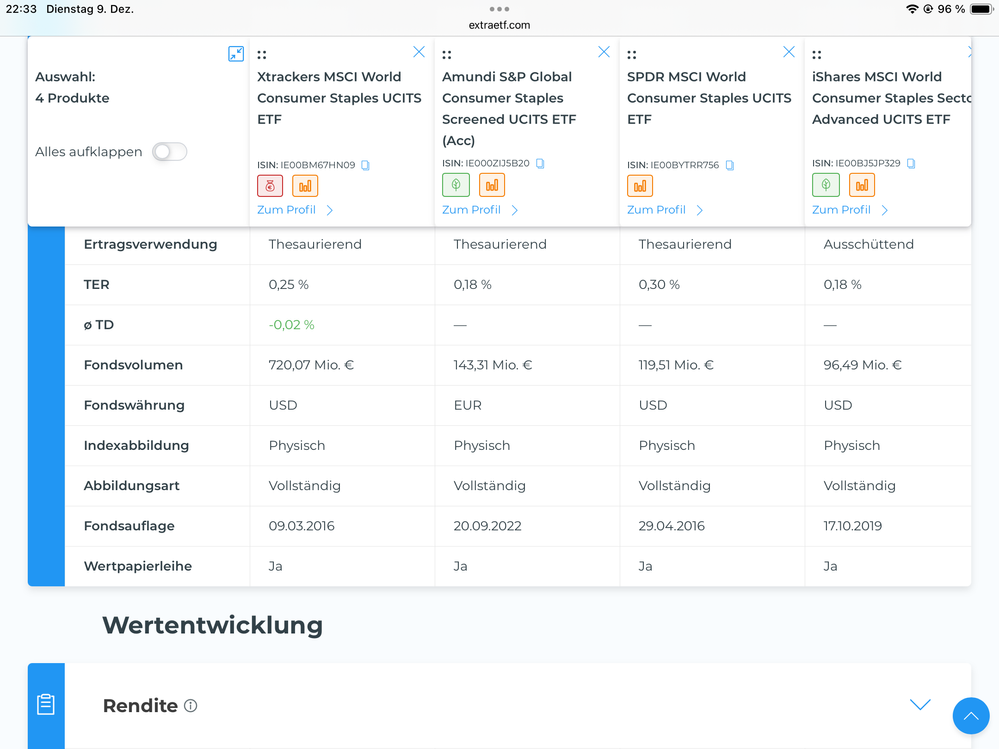Click the Ertragsverwendung row label
Screen dimensions: 999x749
tap(150, 245)
